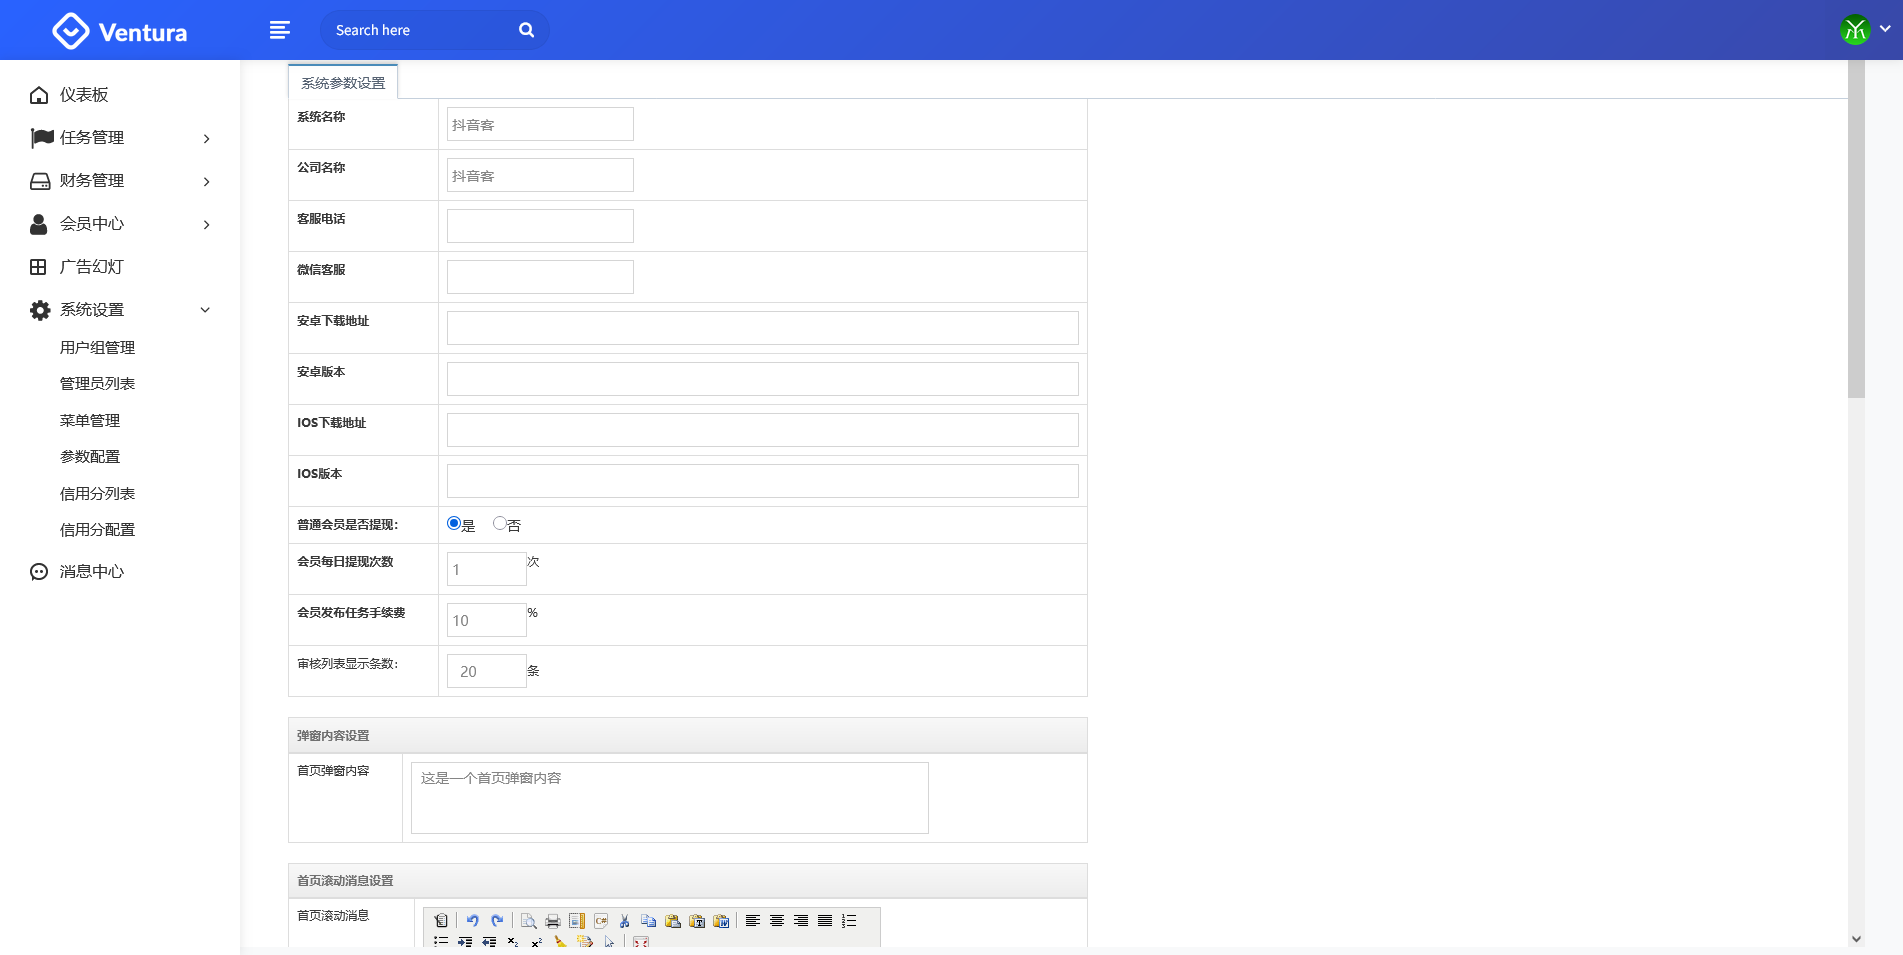Select 是 for 普通会员是否提现
Screen dimensions: 1903x955
pos(454,523)
